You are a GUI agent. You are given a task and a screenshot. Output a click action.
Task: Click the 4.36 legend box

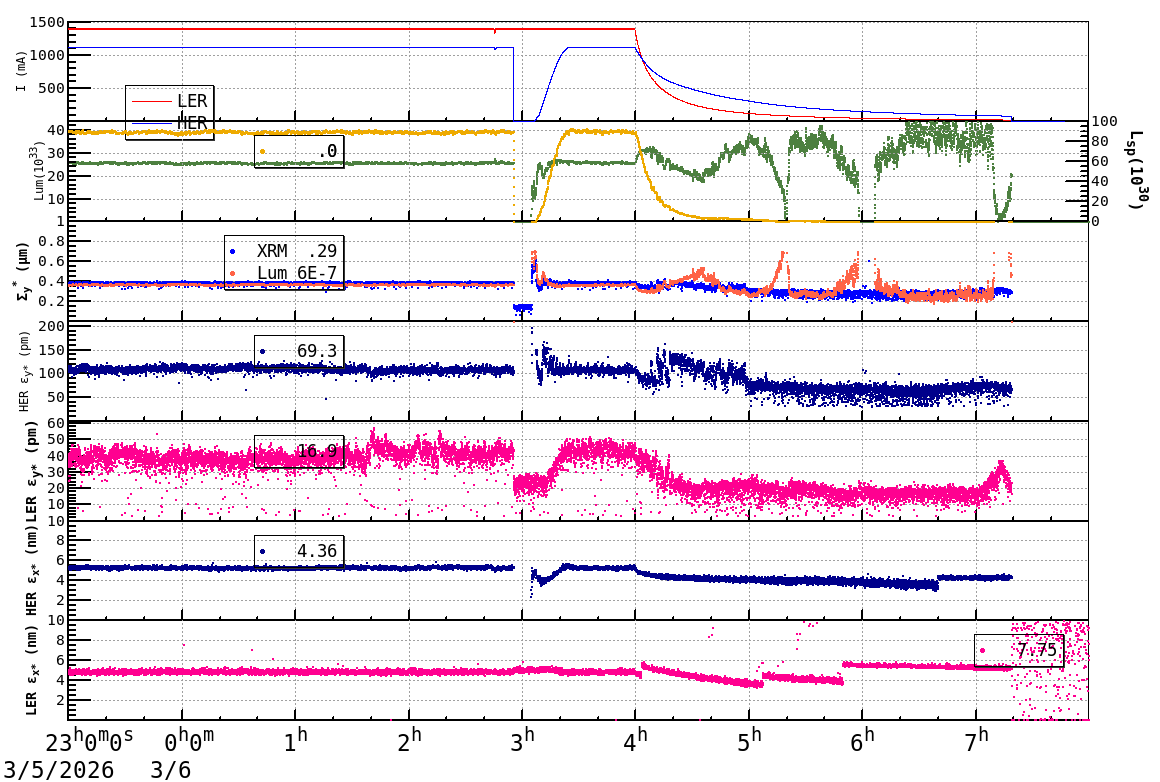pos(299,551)
